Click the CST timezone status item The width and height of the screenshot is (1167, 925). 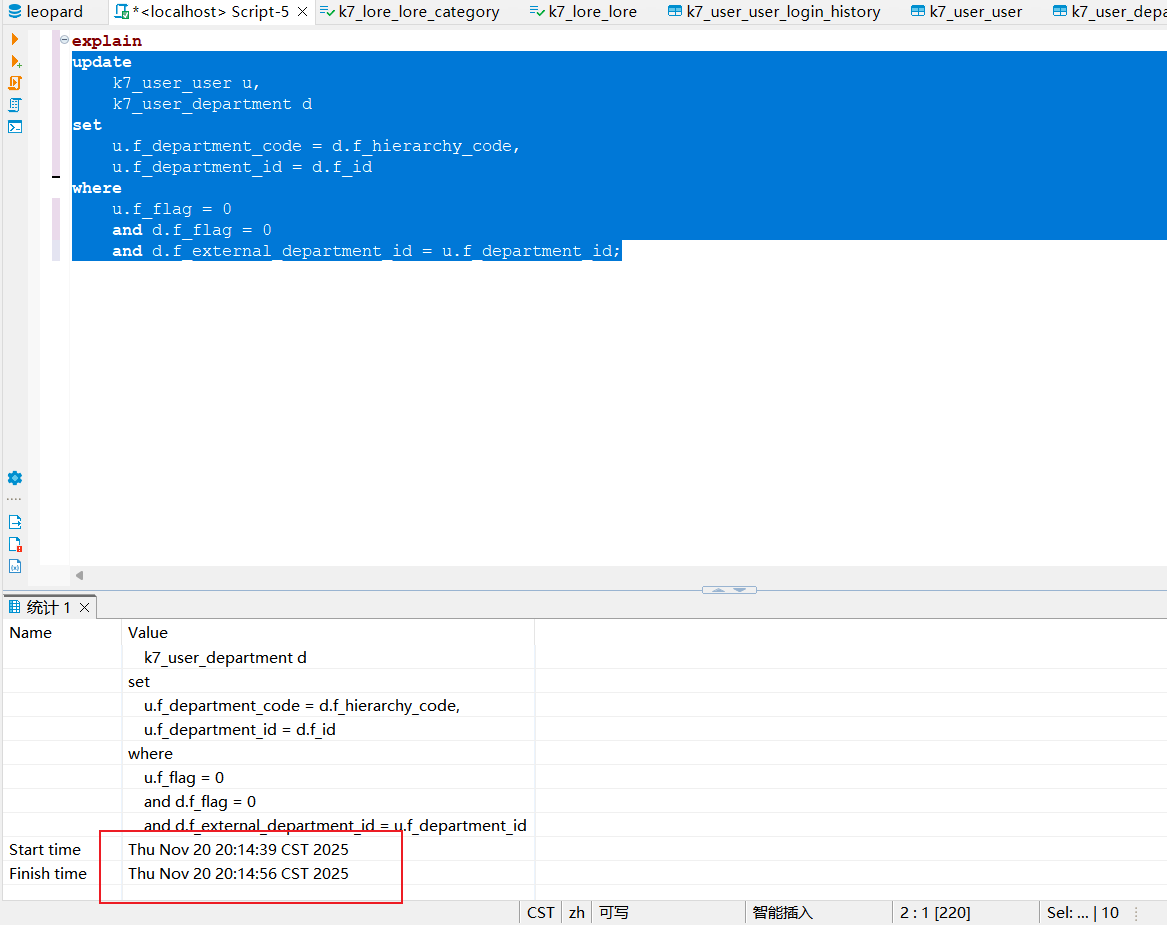540,912
